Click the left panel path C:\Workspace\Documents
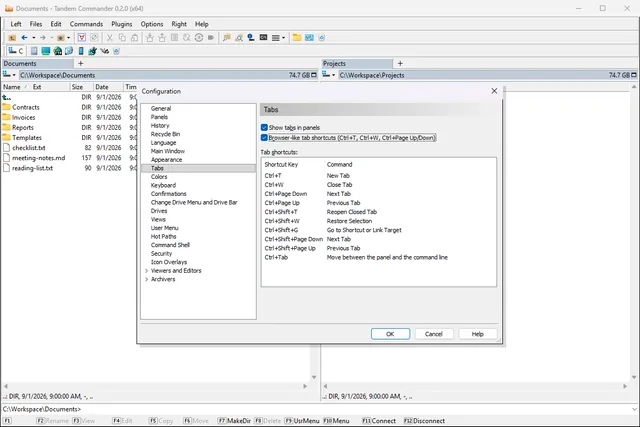 [x=58, y=75]
